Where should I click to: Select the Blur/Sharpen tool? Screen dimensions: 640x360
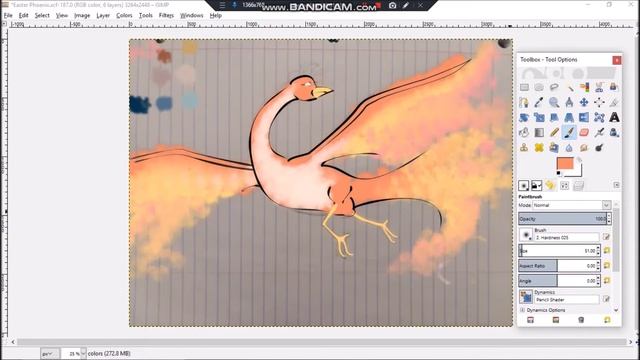coord(569,148)
